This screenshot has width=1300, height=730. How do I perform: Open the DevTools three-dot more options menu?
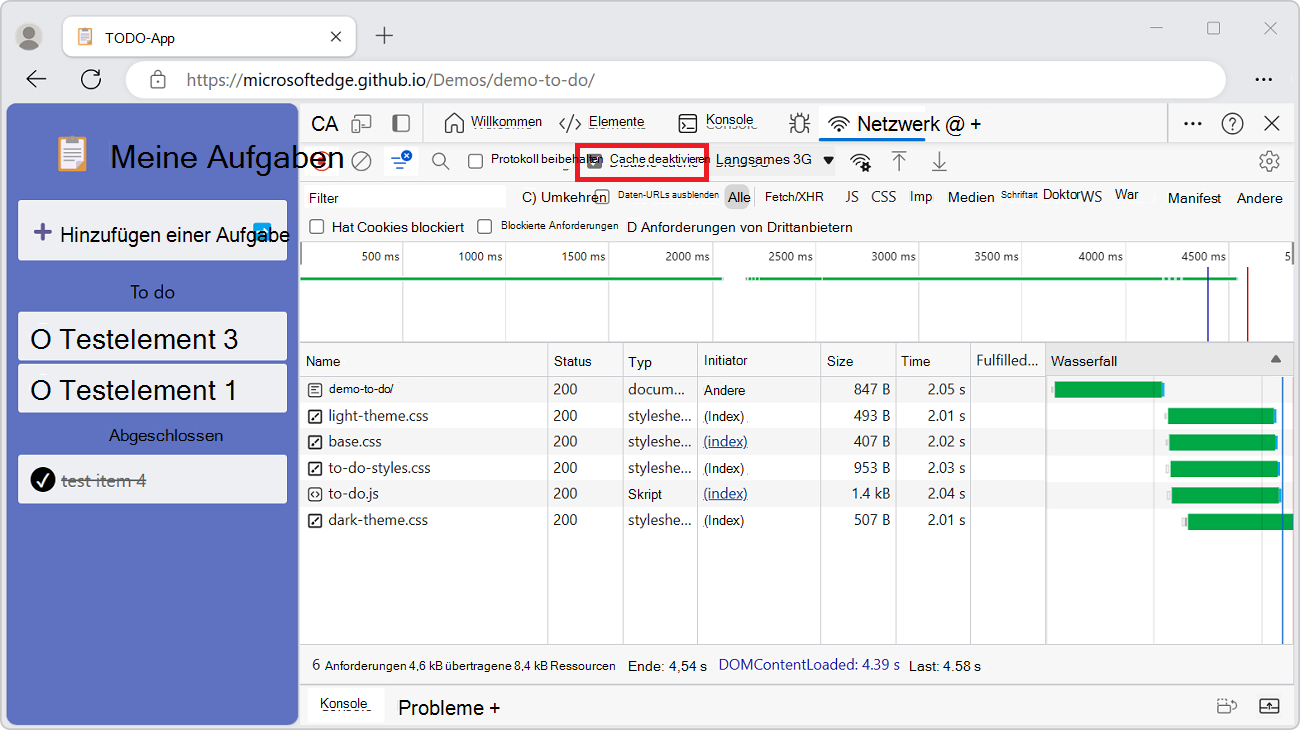[x=1193, y=123]
